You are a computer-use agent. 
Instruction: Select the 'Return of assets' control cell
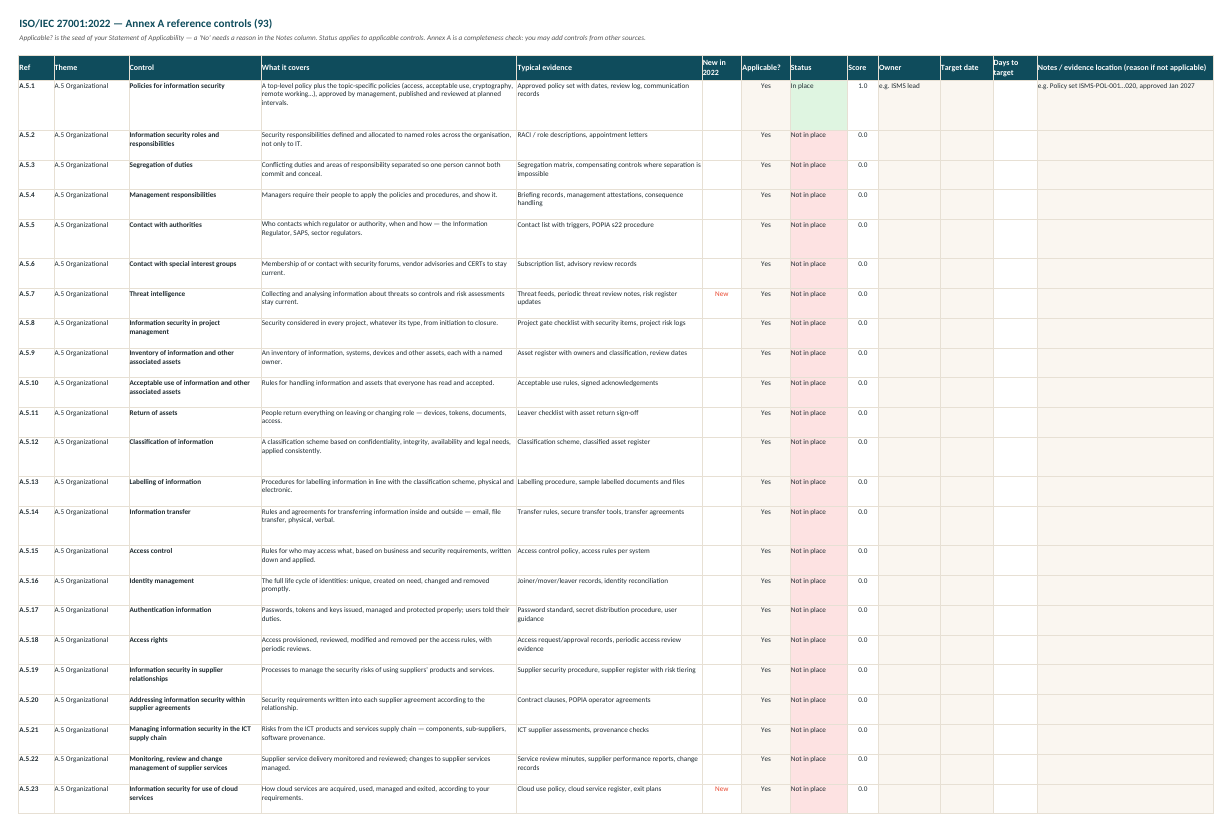(194, 421)
